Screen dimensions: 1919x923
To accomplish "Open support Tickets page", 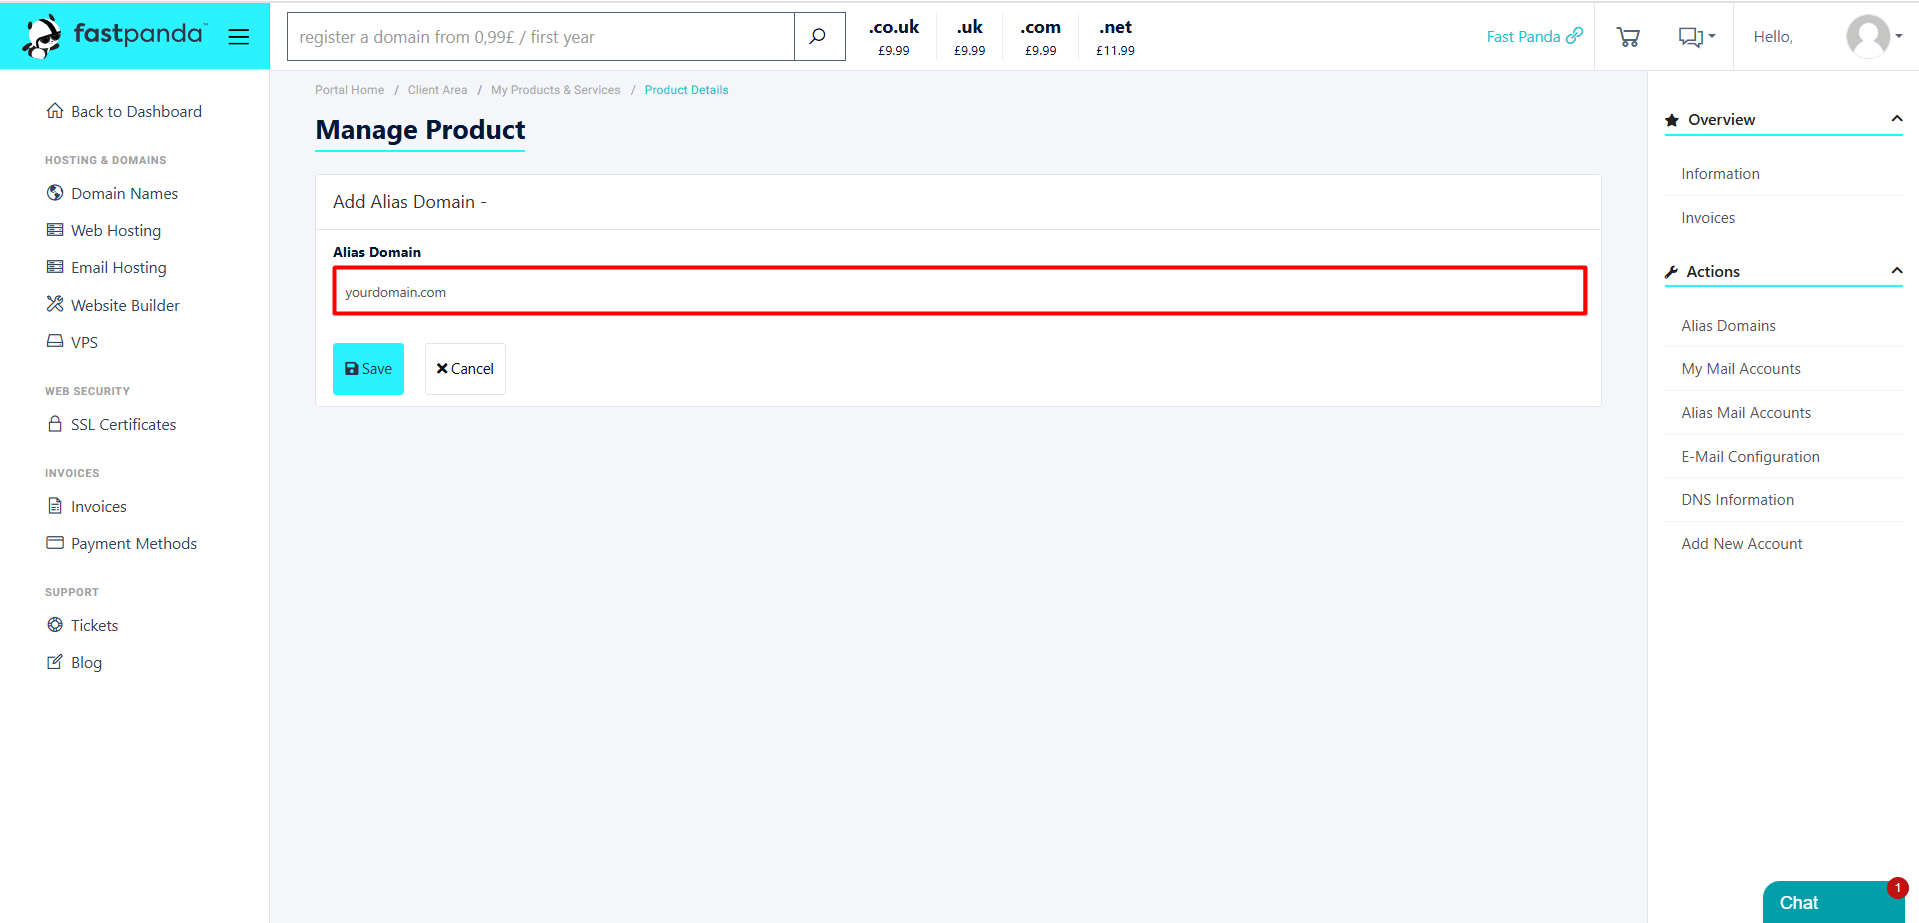I will point(94,625).
